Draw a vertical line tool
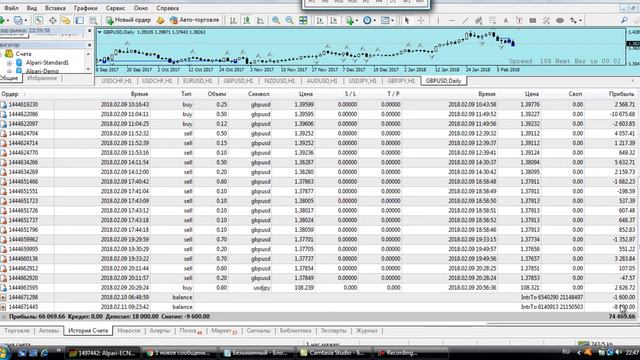The image size is (640, 360). click(438, 20)
